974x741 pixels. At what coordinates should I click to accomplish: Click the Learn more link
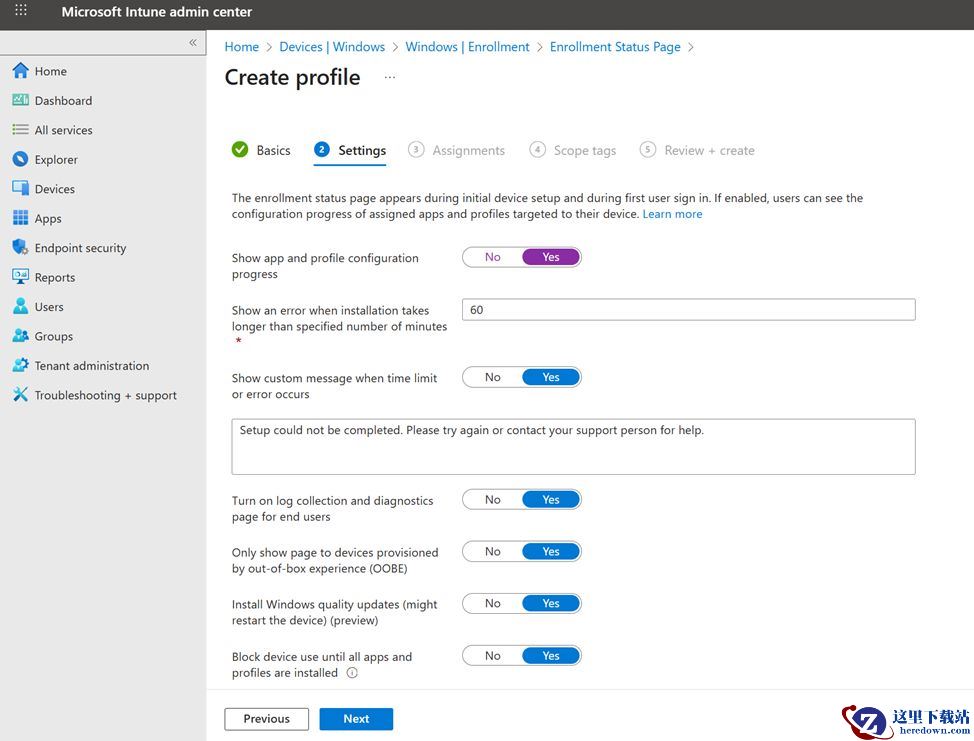(x=672, y=214)
